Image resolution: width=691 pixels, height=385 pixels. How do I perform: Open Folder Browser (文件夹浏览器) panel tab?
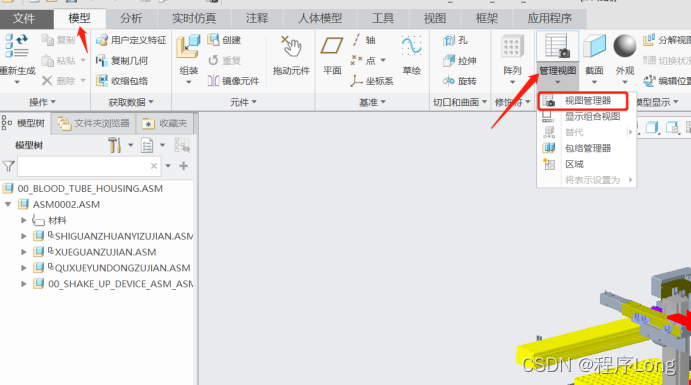tap(93, 123)
